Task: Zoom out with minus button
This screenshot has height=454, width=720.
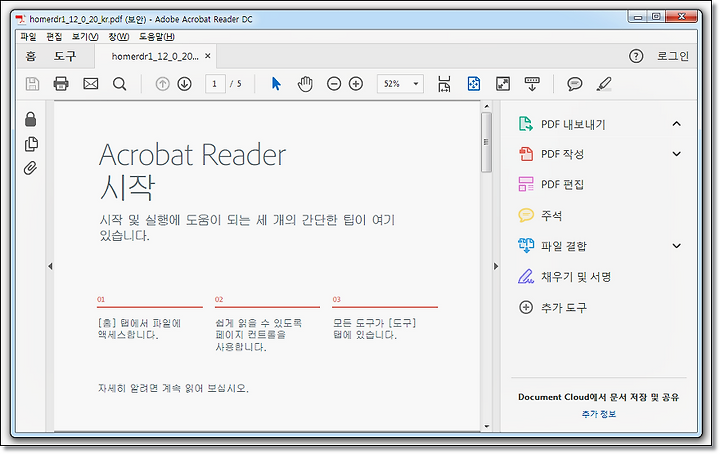Action: [x=334, y=84]
